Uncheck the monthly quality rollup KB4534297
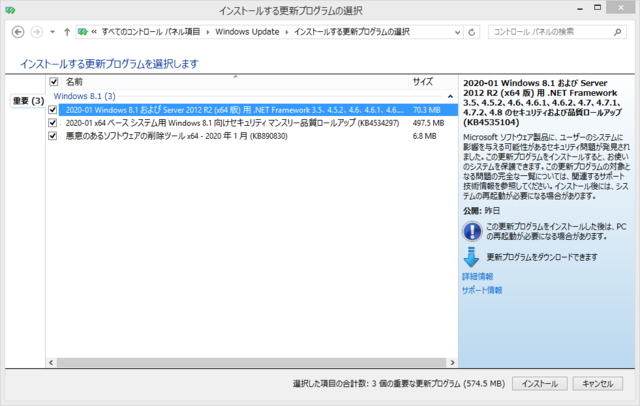 52,123
